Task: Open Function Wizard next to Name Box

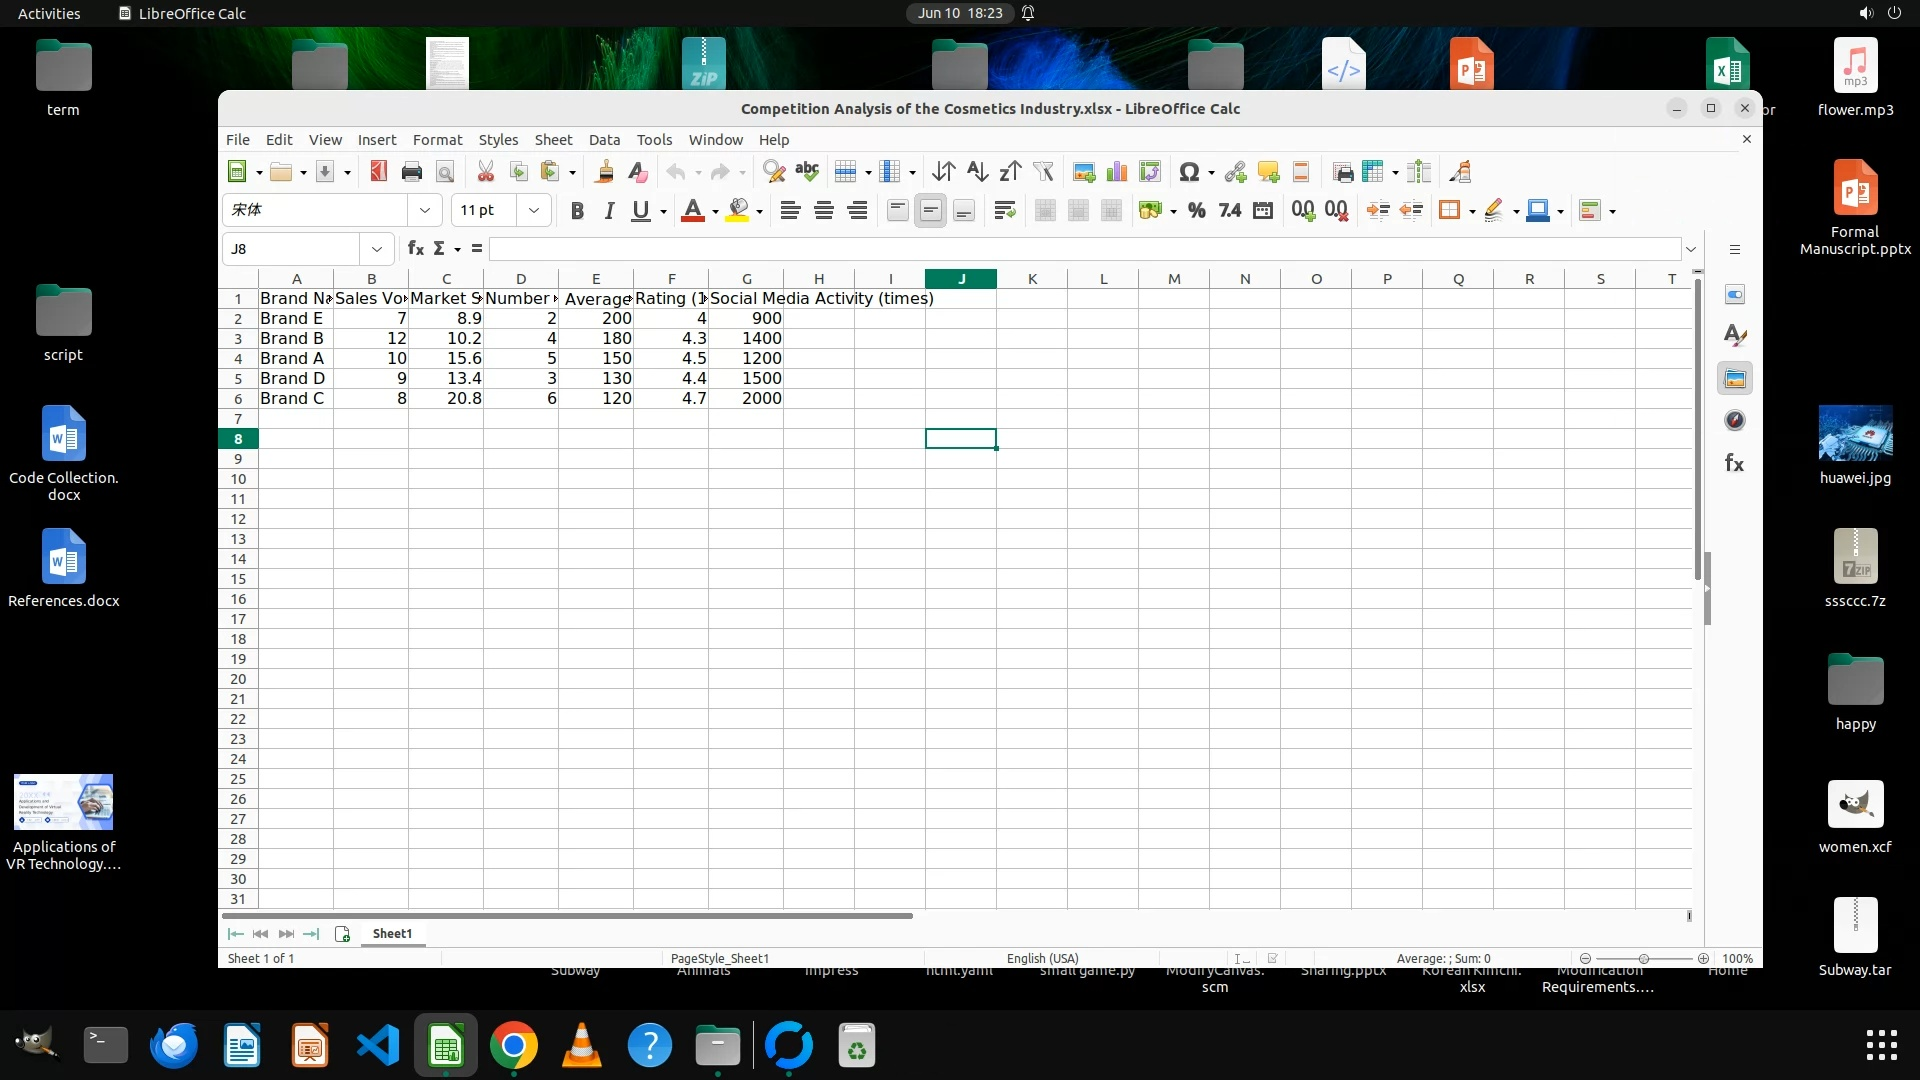Action: [416, 249]
